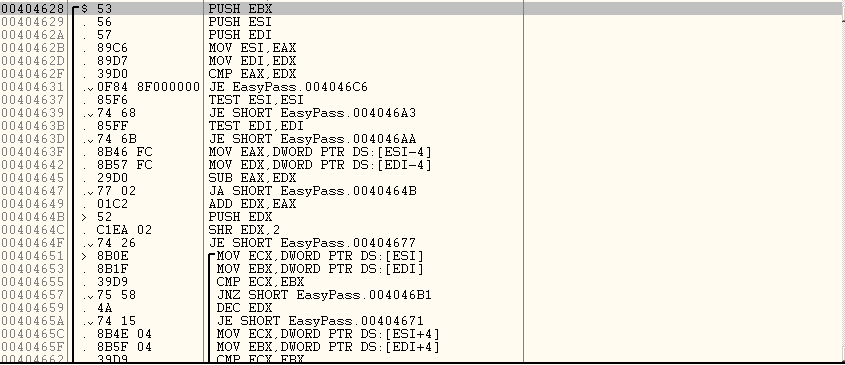Click jump target marker at 0040464B
The image size is (845, 365).
[x=84, y=217]
